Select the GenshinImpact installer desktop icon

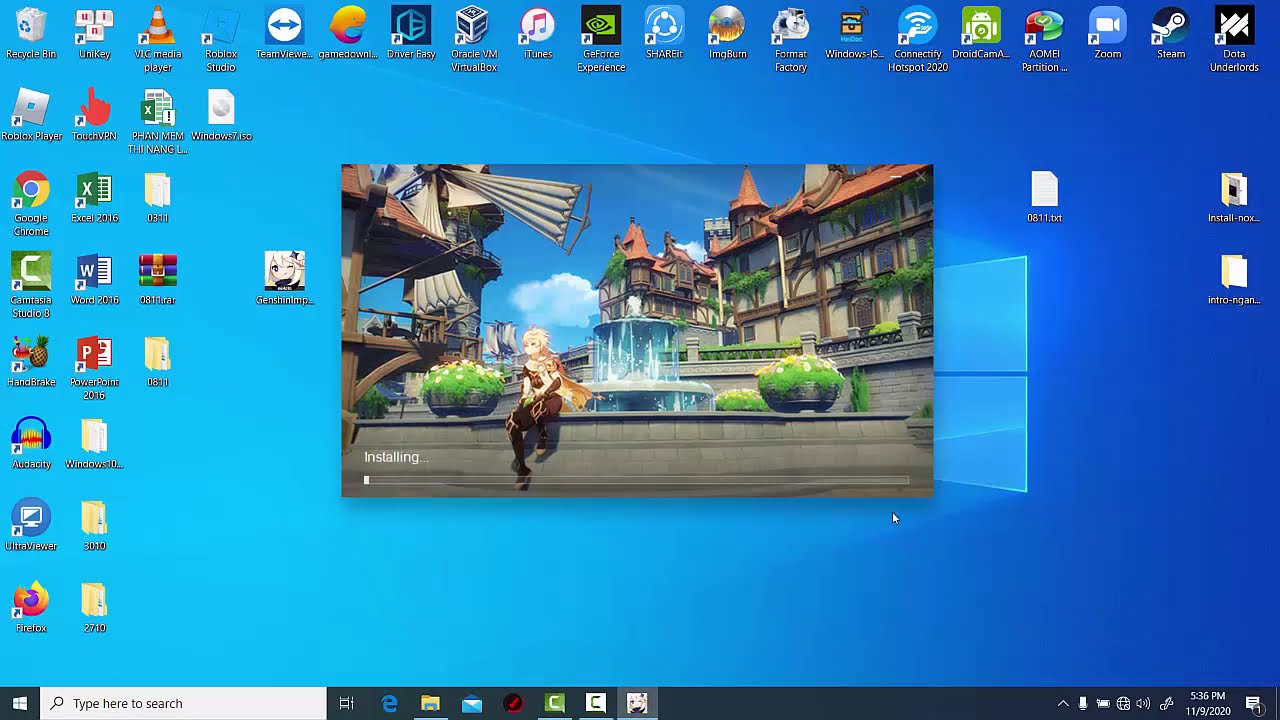point(284,279)
